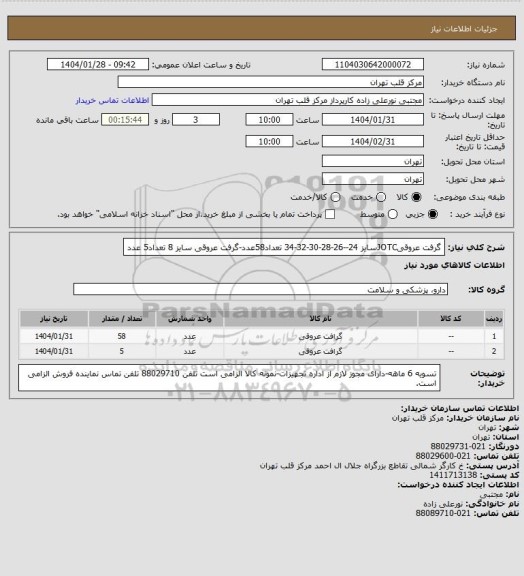This screenshot has height=576, width=524.
Task: Click the remaining days field showing 3
Action: coord(196,120)
